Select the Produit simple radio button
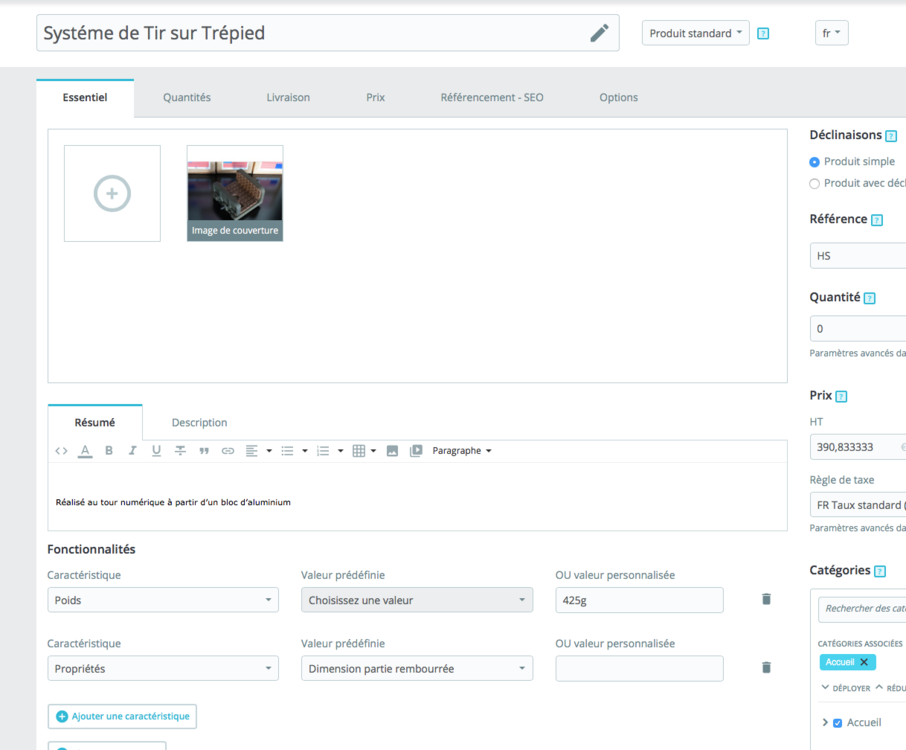This screenshot has width=906, height=750. [x=814, y=162]
